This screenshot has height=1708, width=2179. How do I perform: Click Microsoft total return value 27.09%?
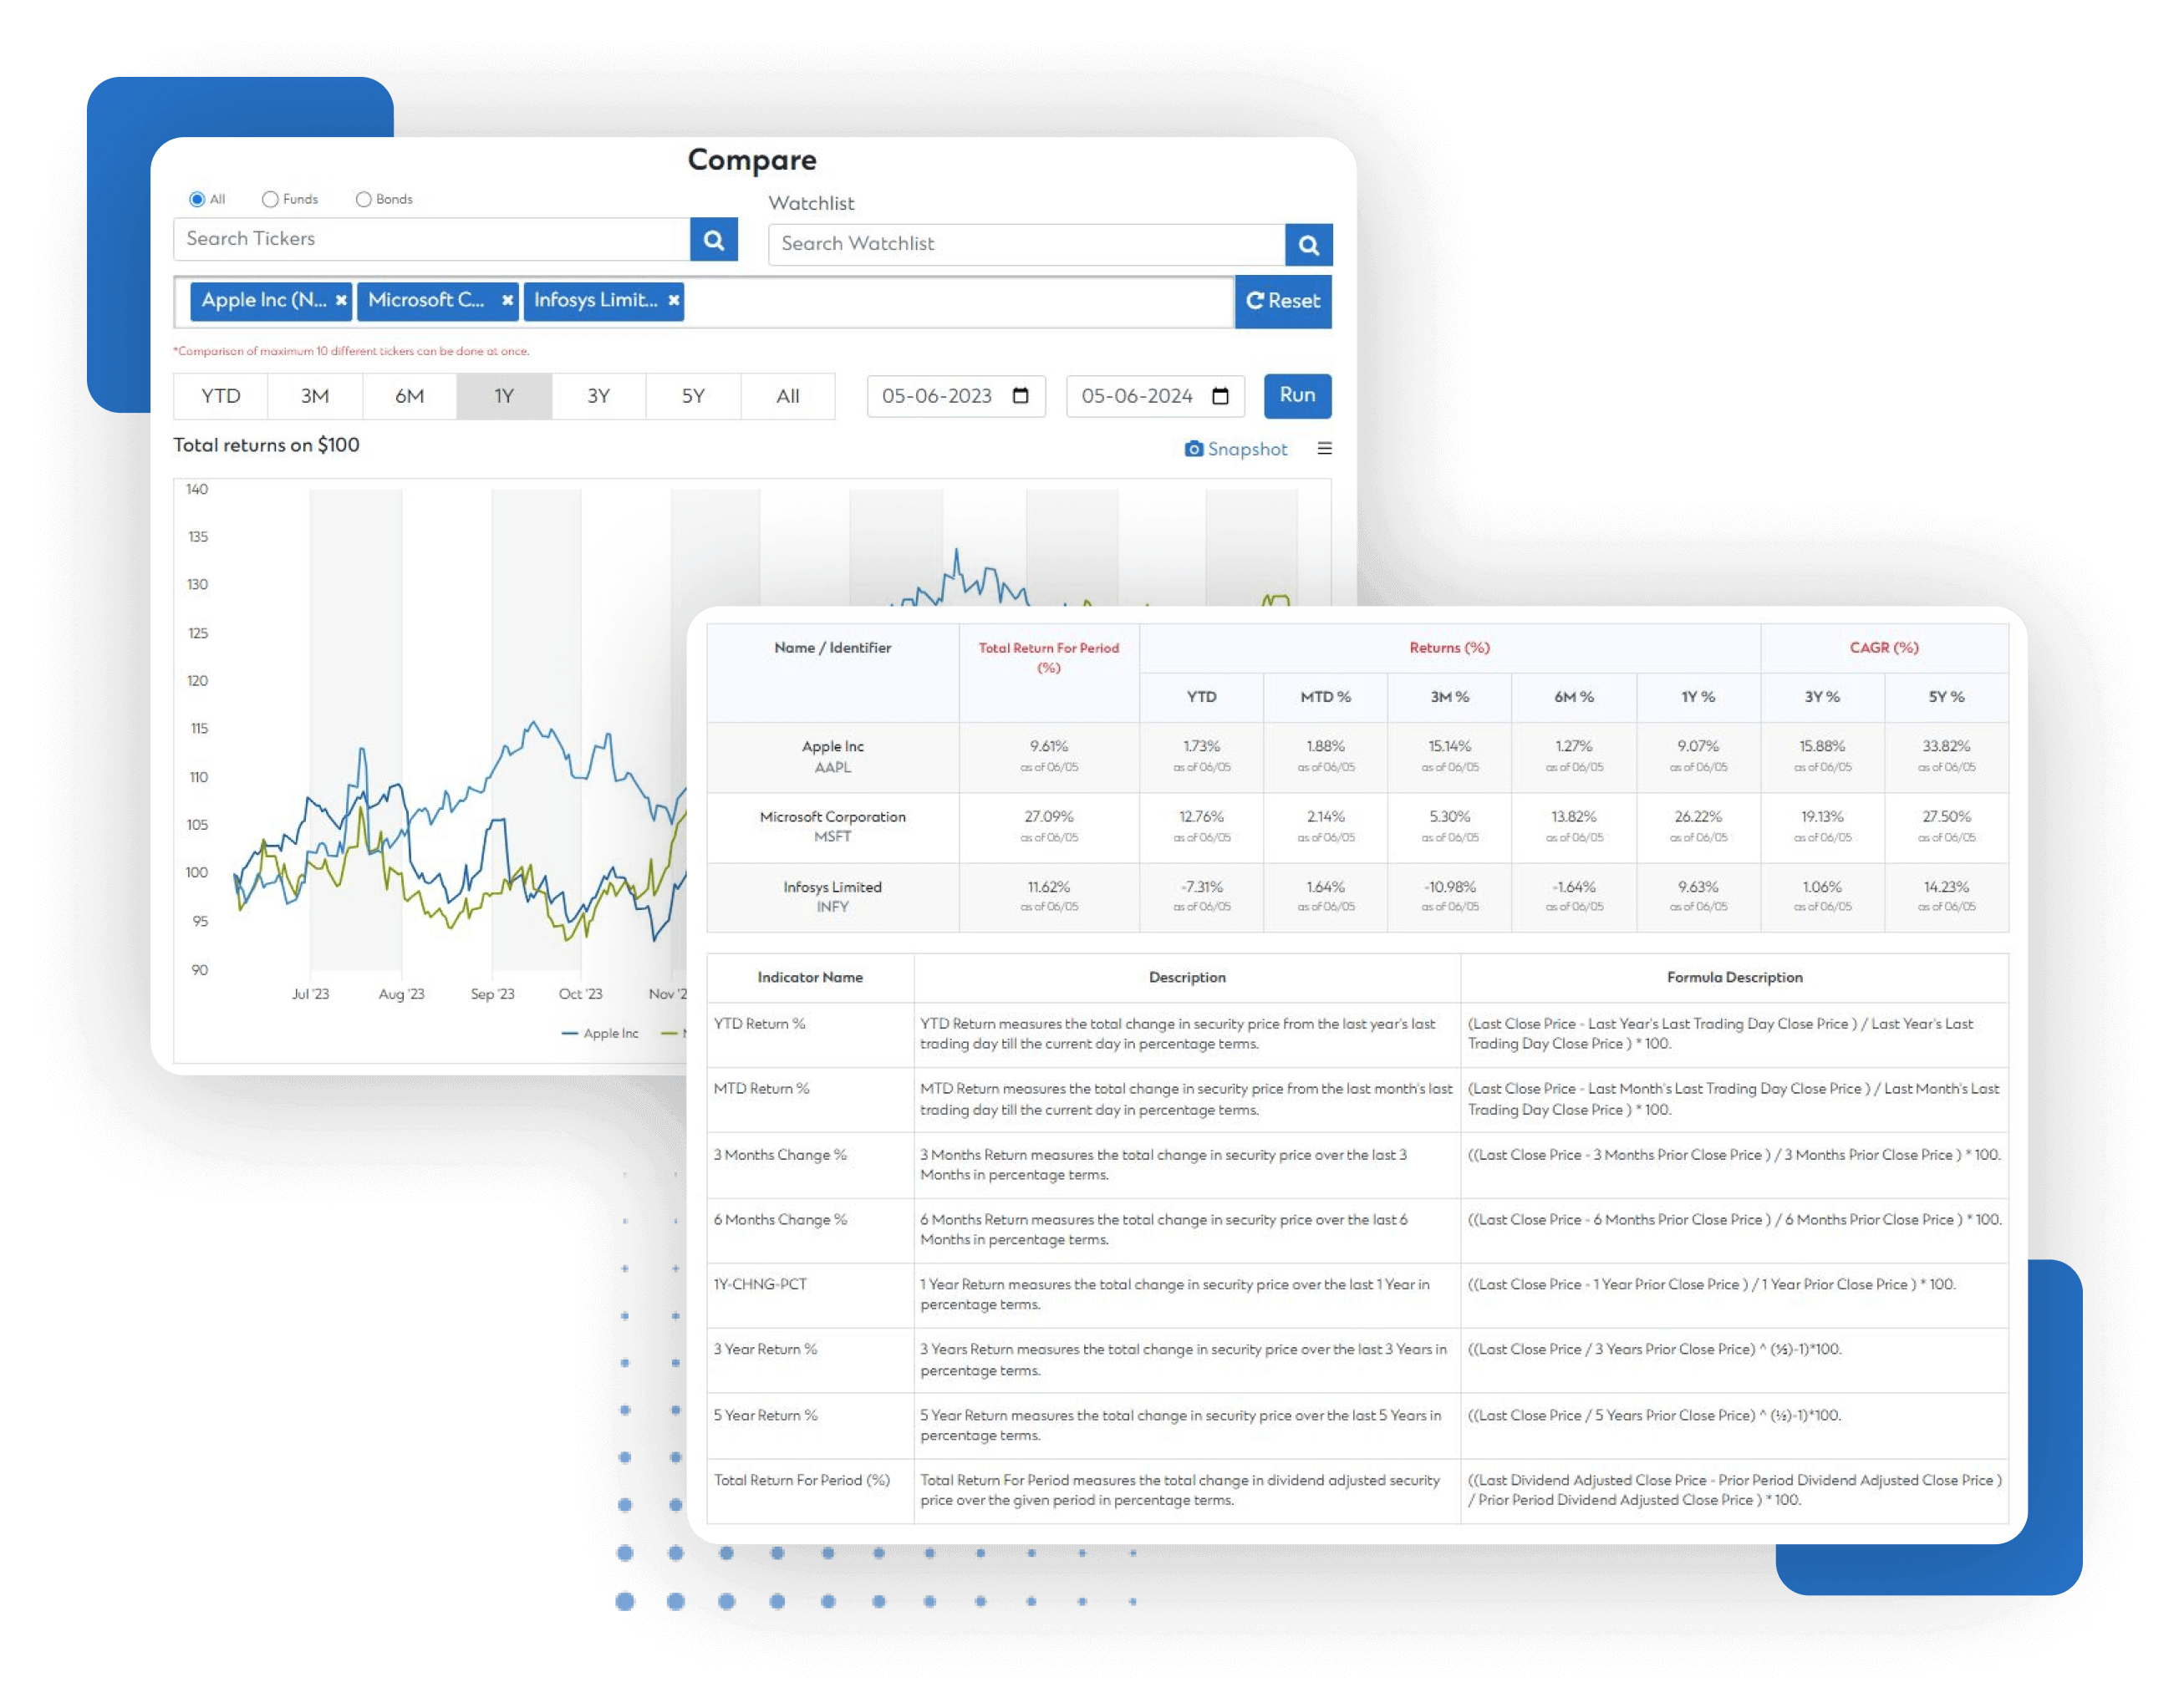1048,817
